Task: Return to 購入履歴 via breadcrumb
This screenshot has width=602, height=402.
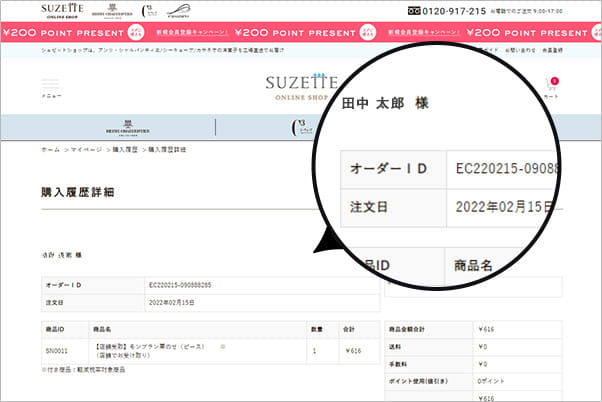Action: tap(124, 149)
